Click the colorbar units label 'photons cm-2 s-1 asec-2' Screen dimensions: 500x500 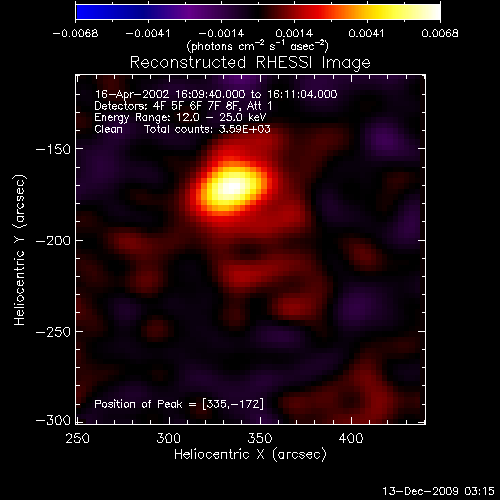pos(257,46)
